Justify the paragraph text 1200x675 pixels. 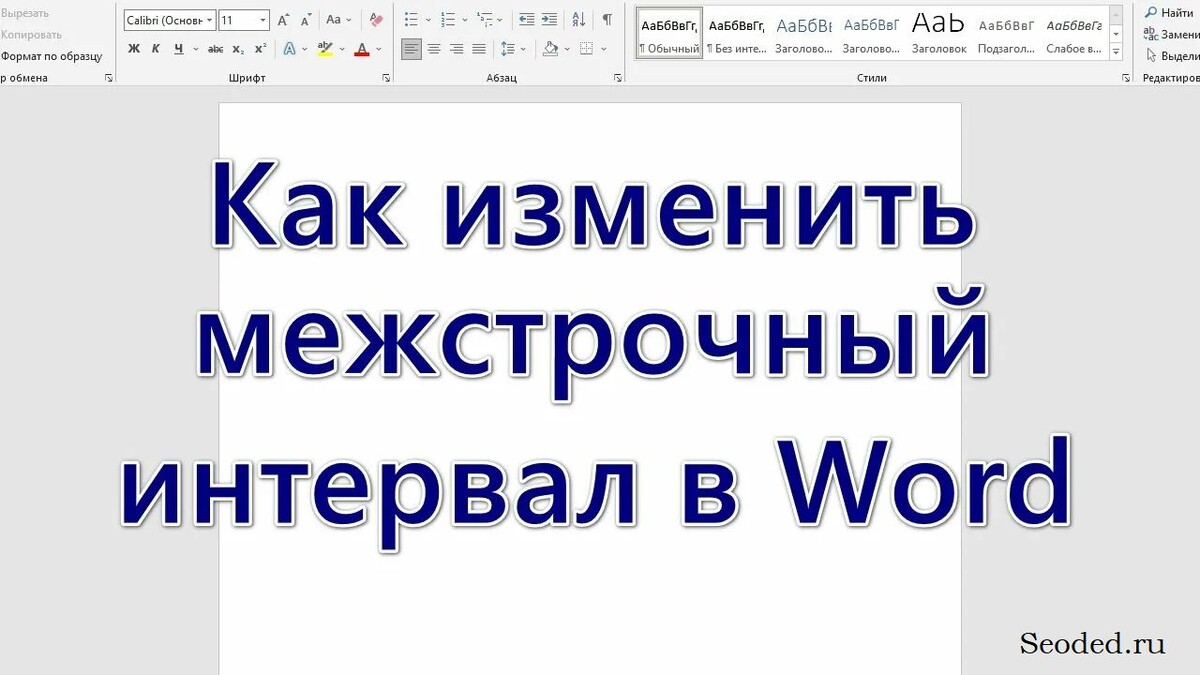click(479, 49)
